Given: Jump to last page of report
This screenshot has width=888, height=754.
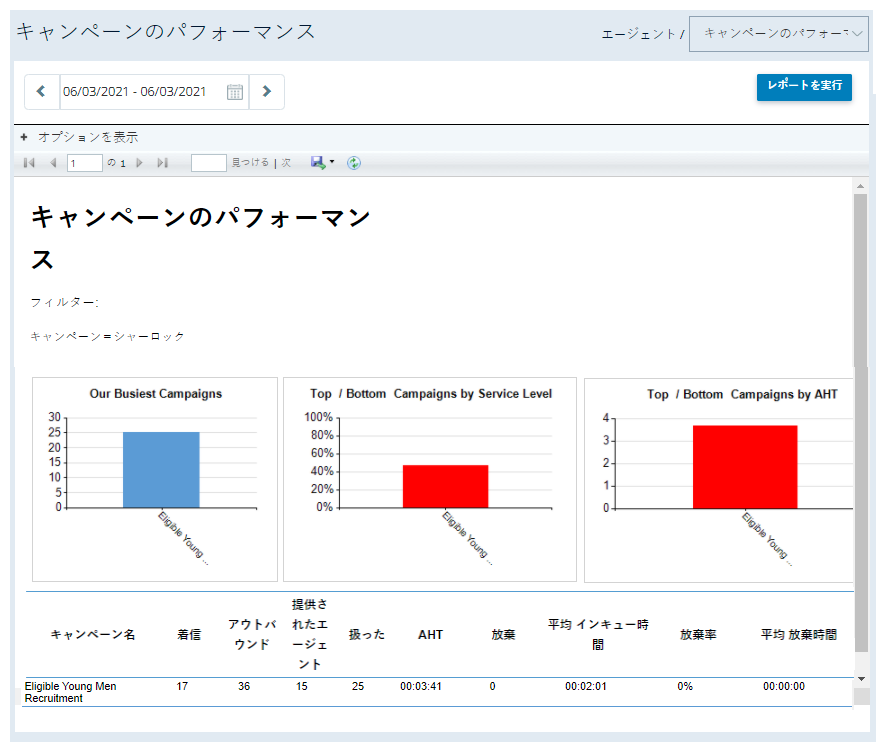Looking at the screenshot, I should (163, 163).
